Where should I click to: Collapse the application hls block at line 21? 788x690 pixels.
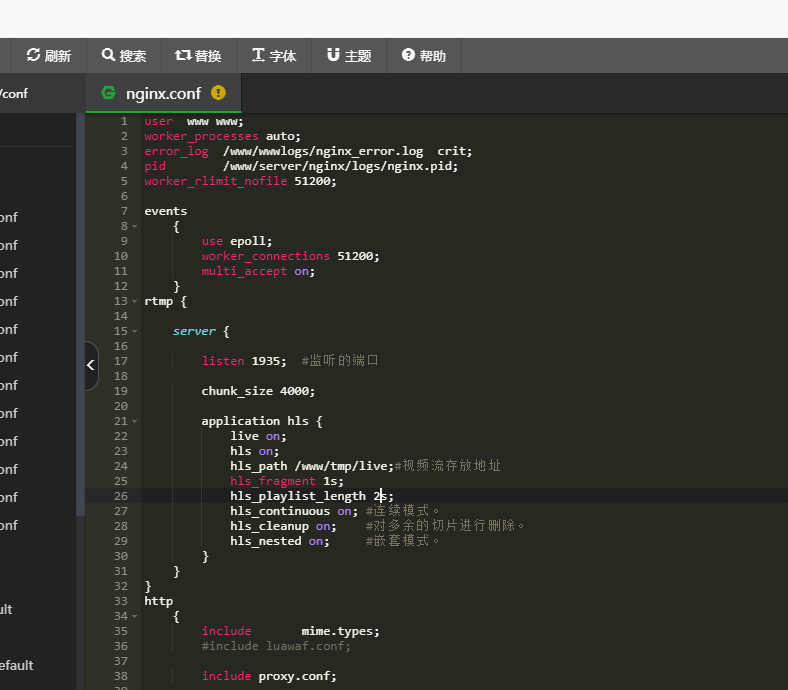(x=135, y=421)
